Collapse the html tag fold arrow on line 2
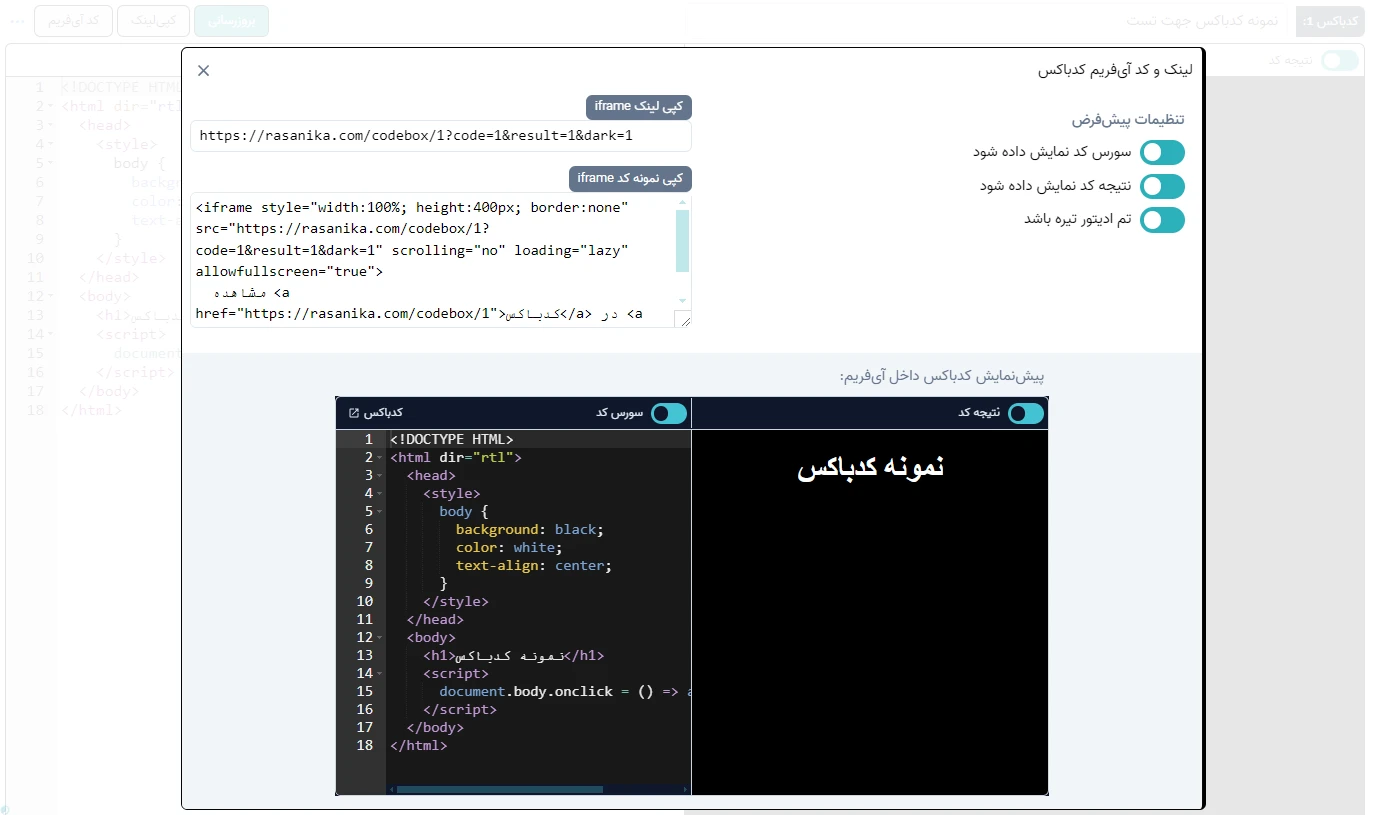Image resolution: width=1373 pixels, height=815 pixels. [380, 458]
